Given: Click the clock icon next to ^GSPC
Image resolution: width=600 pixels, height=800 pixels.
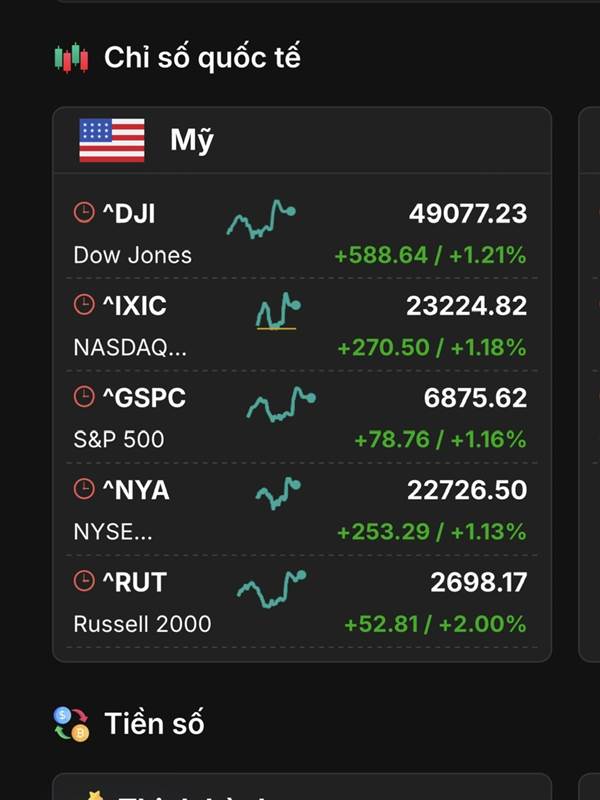Looking at the screenshot, I should point(84,397).
